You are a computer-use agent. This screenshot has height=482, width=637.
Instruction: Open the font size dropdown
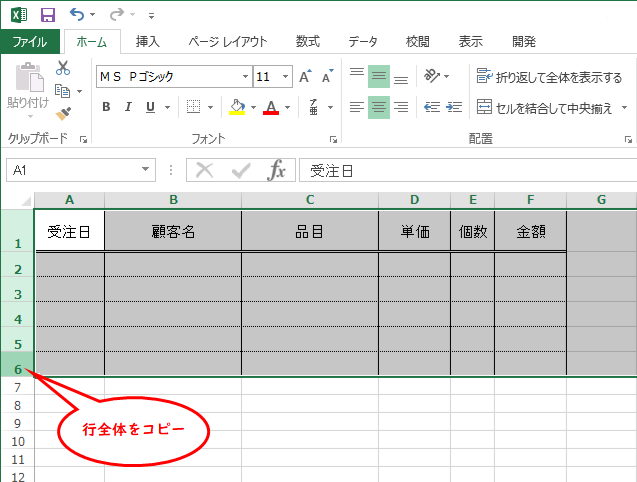tap(287, 76)
